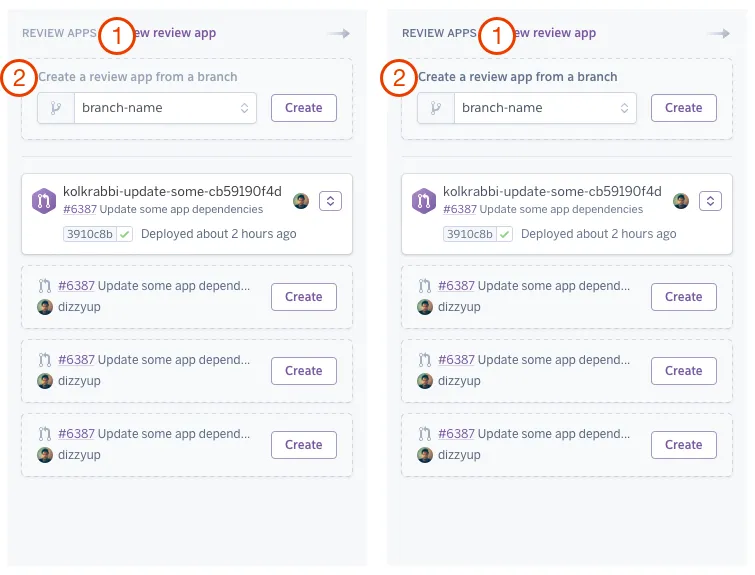Screen dimensions: 755x575
Task: Create review app from branch, right panel
Action: click(684, 108)
